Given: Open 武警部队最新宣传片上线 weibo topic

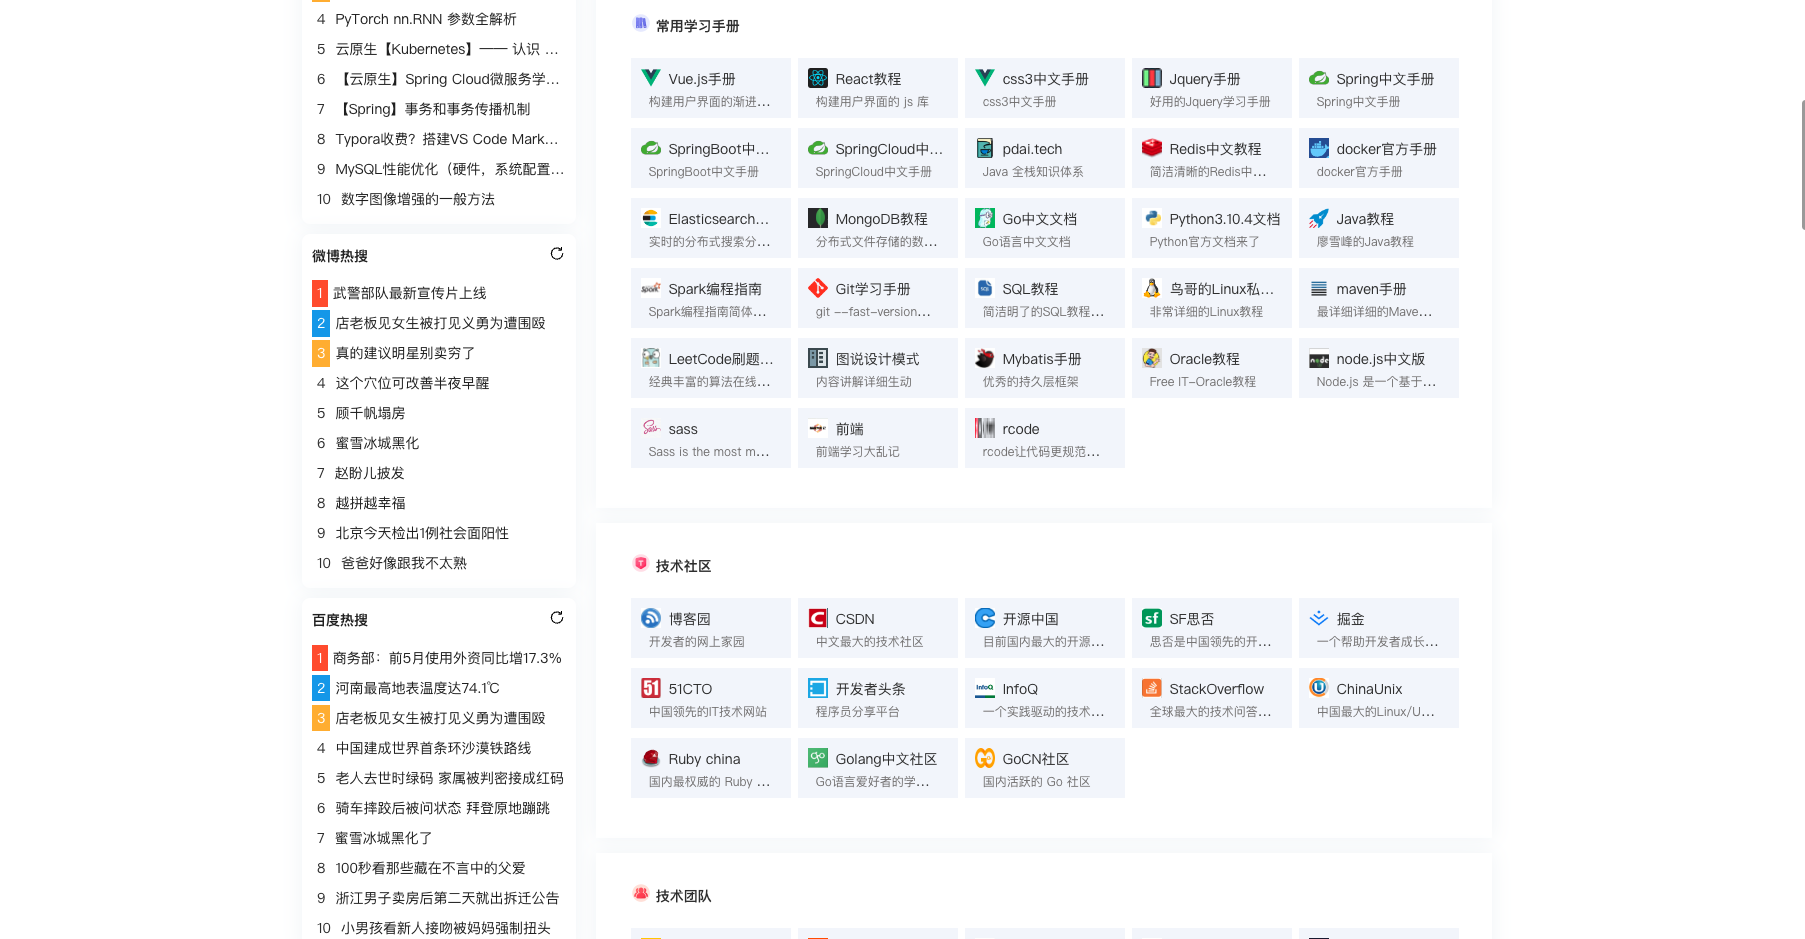Looking at the screenshot, I should click(409, 293).
